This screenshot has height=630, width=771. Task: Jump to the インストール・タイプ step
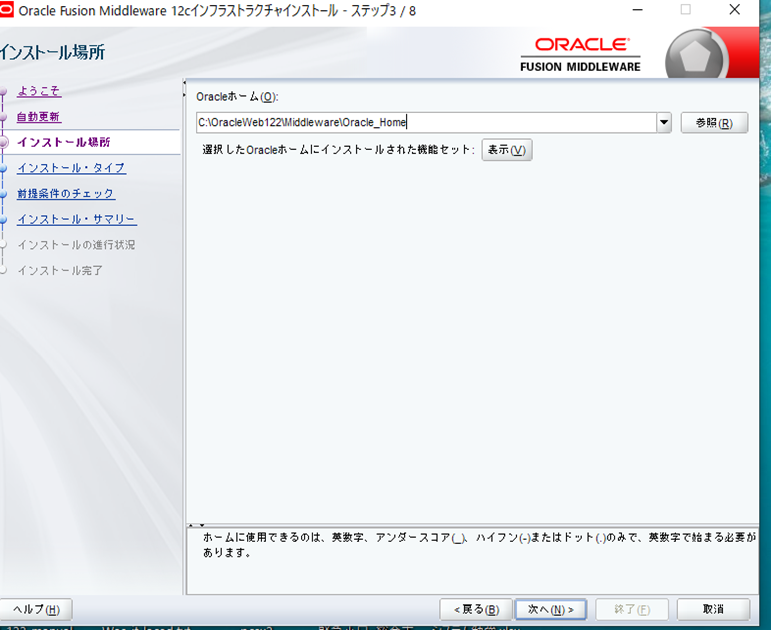(x=71, y=168)
